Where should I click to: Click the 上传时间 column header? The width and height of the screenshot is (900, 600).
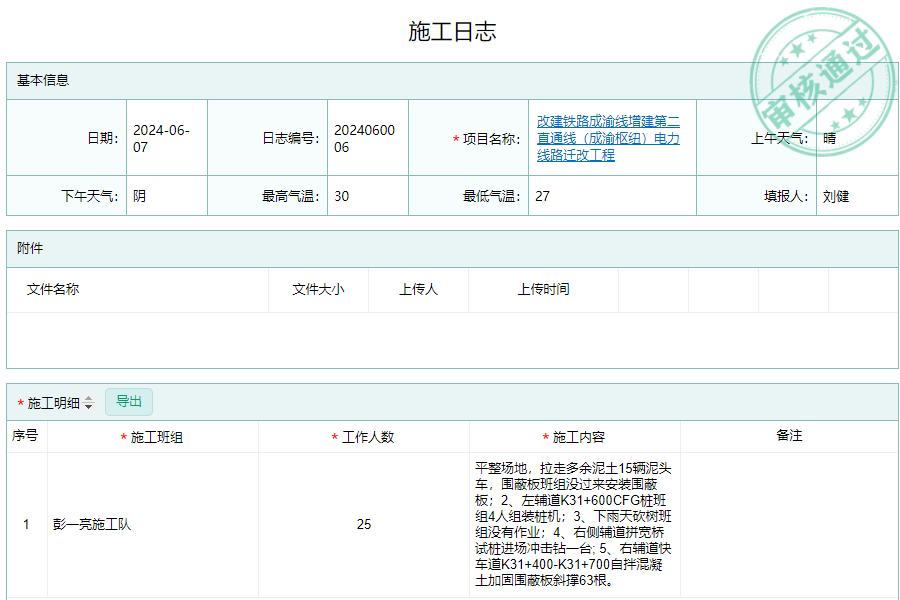click(543, 289)
